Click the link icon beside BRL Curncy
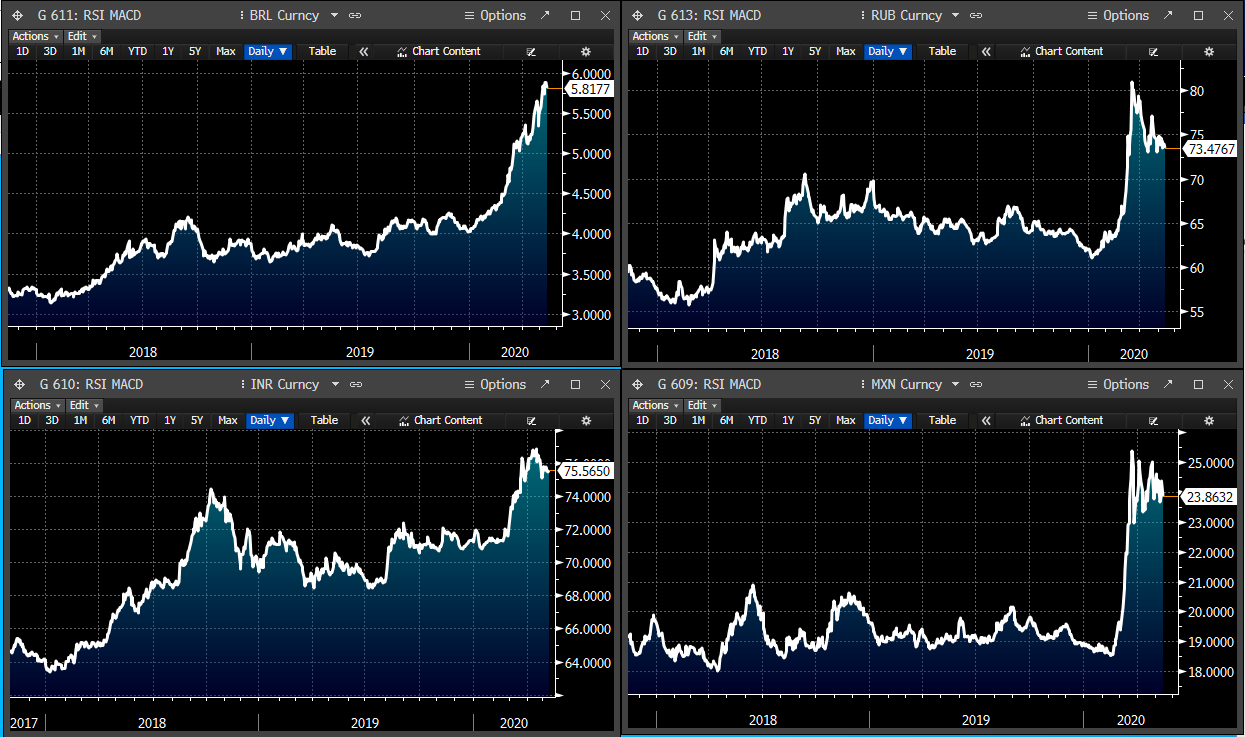The height and width of the screenshot is (737, 1245). pos(356,15)
